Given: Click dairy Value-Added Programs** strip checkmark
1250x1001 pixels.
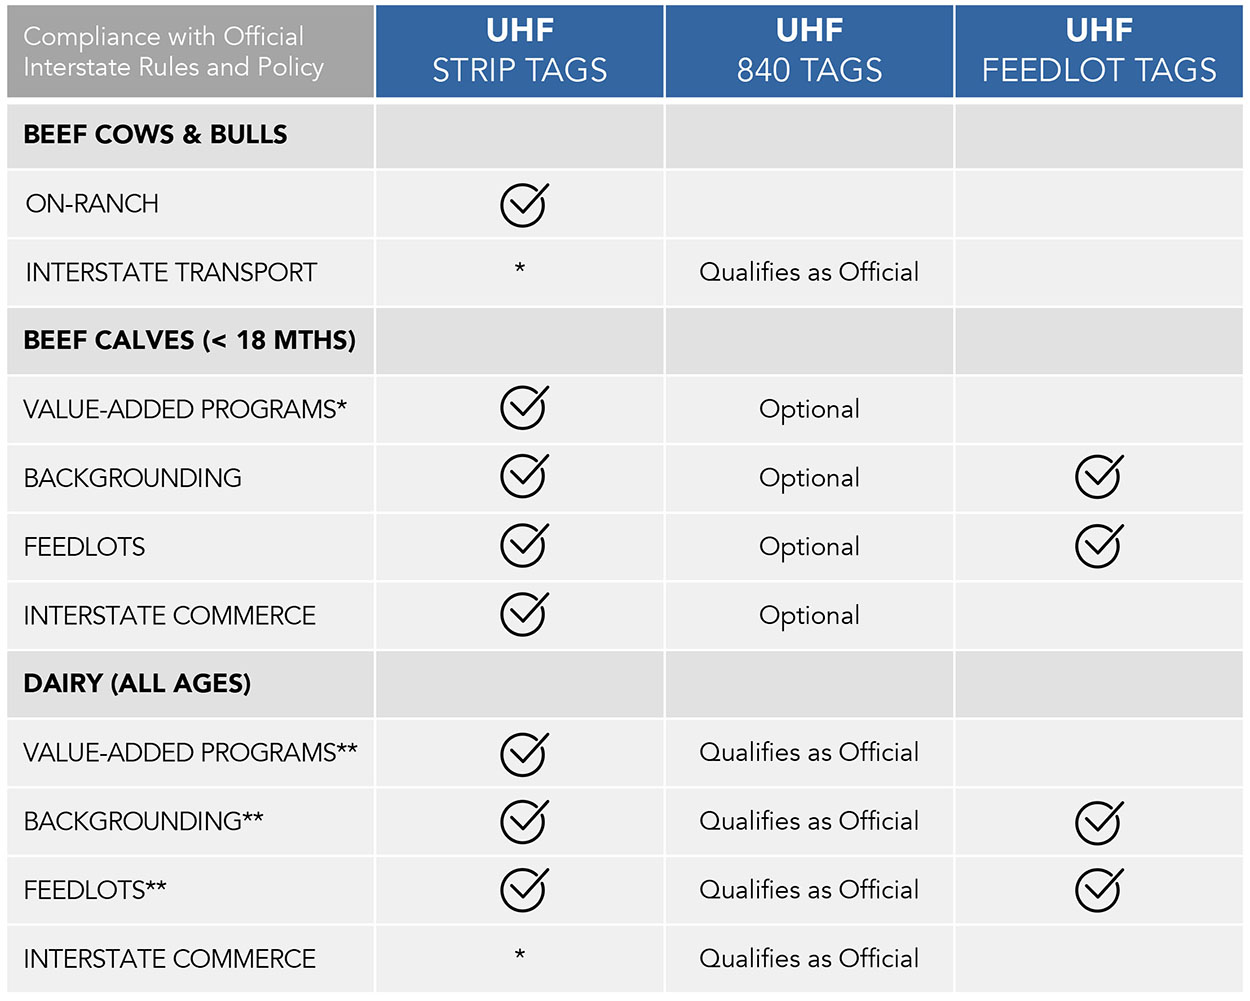Looking at the screenshot, I should [523, 753].
